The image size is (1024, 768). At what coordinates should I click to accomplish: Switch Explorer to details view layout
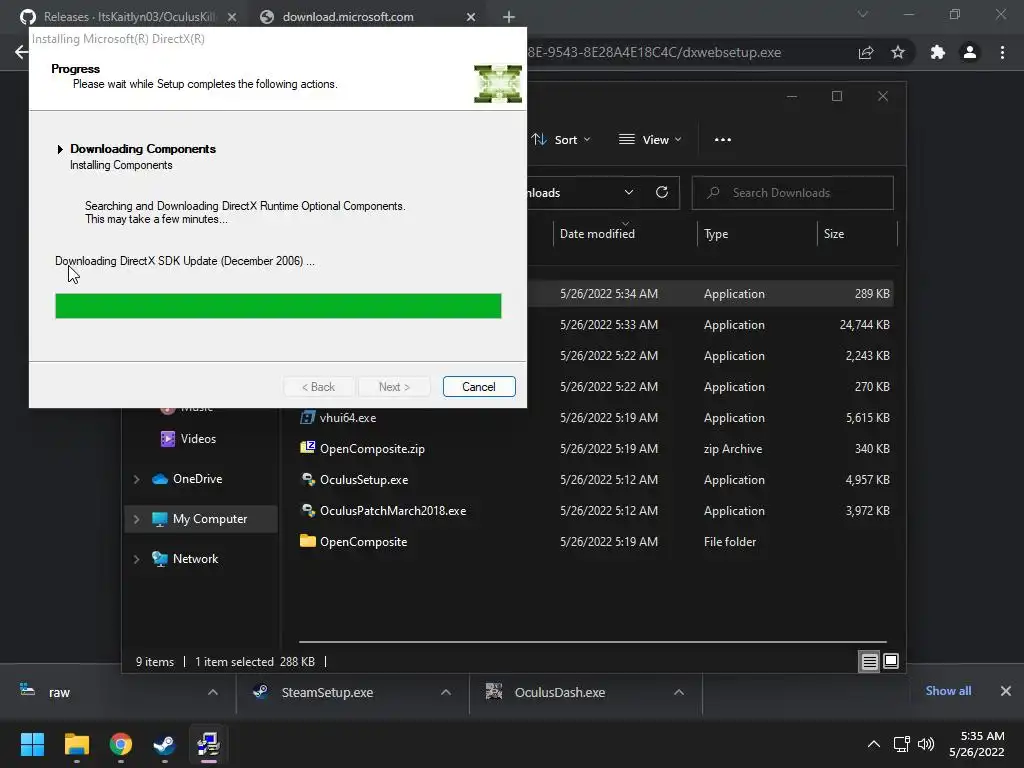(869, 662)
